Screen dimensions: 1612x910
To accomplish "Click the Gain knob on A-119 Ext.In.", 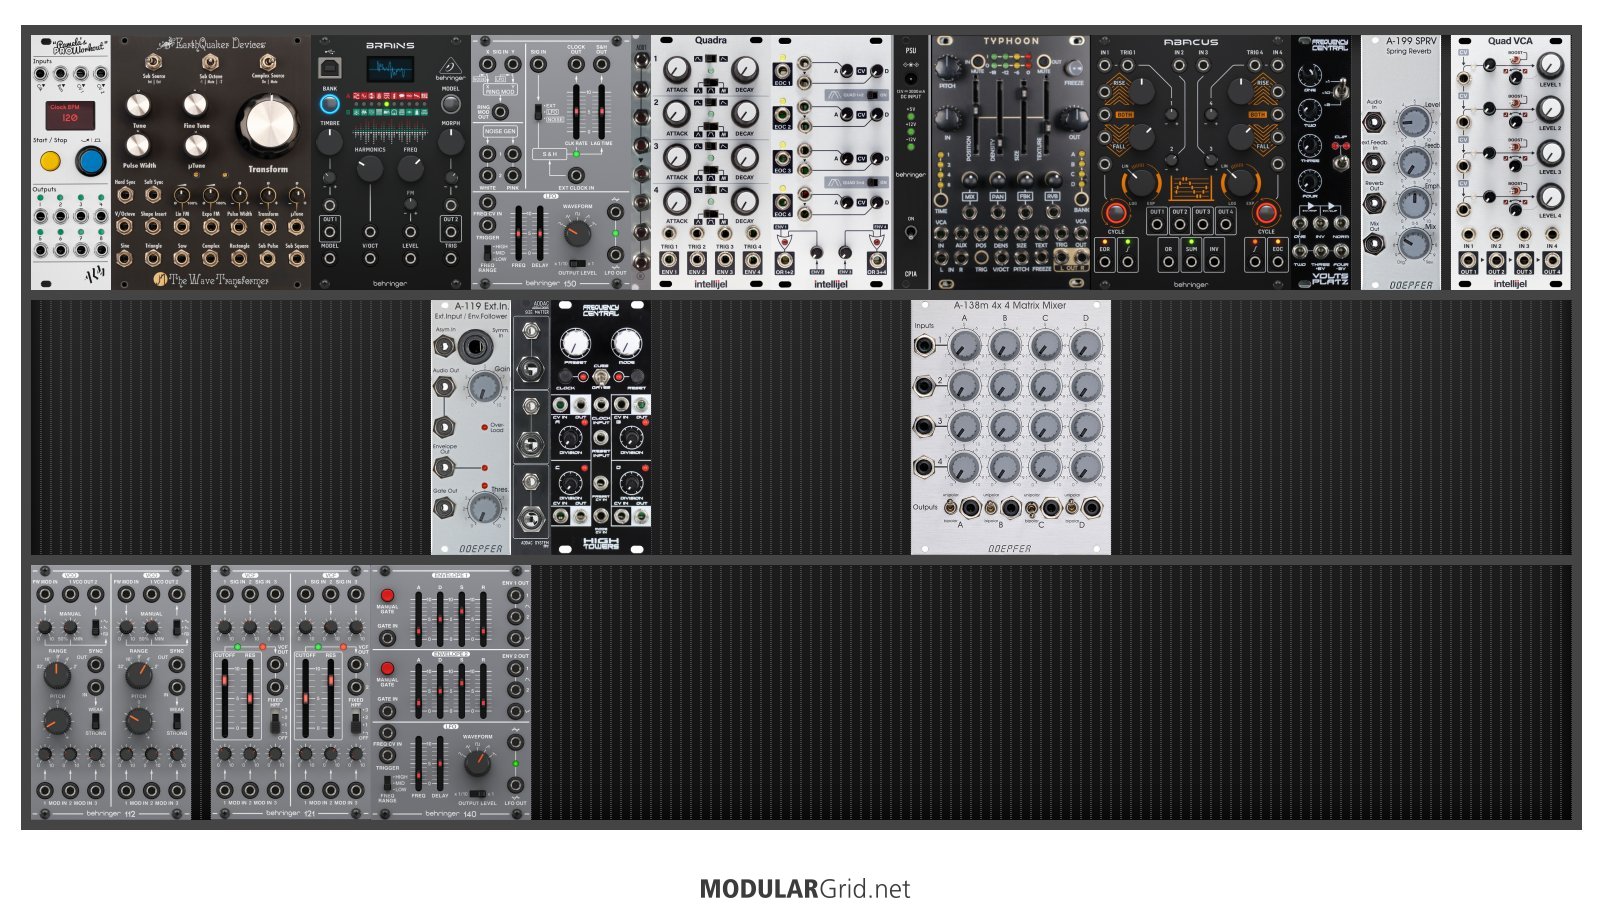I will 485,387.
